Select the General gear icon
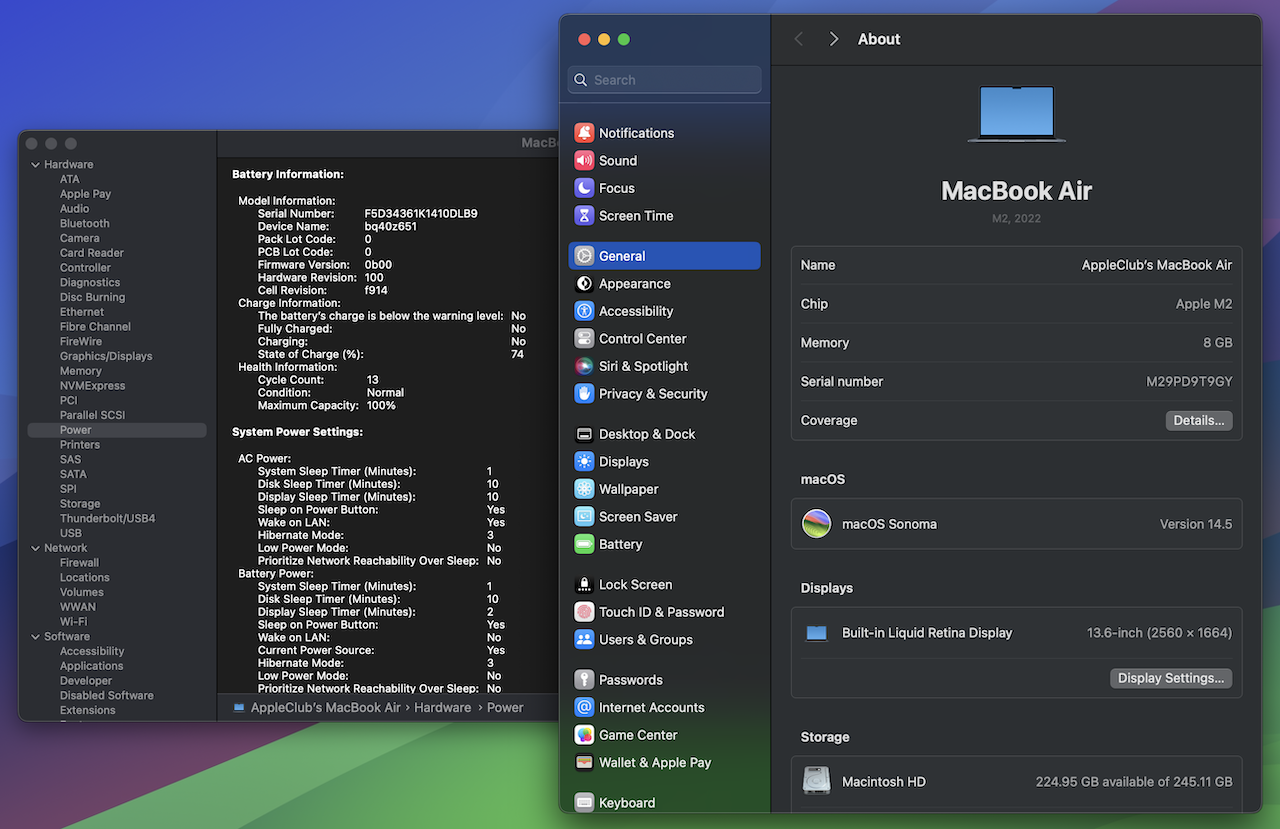 pyautogui.click(x=584, y=256)
